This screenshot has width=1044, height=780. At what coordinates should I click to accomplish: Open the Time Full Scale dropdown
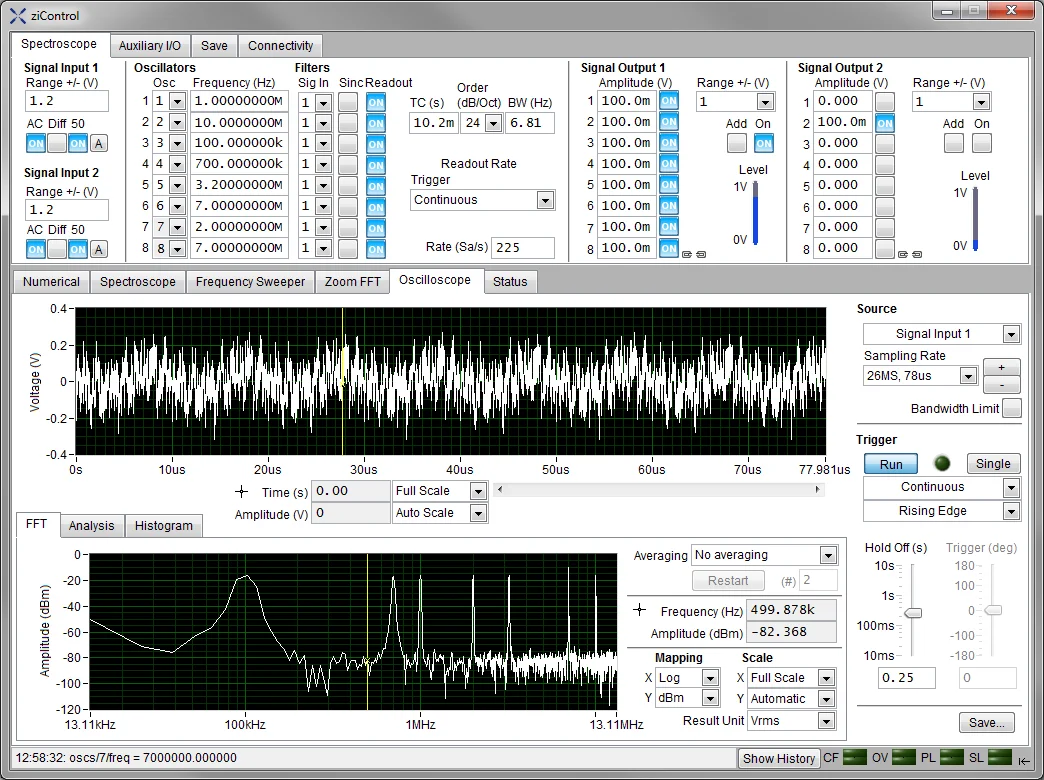[478, 492]
